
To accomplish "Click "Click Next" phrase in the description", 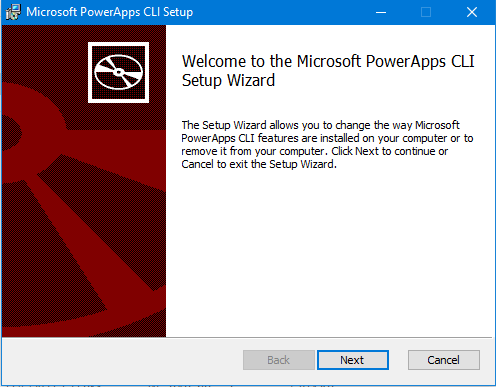I will pyautogui.click(x=355, y=151).
